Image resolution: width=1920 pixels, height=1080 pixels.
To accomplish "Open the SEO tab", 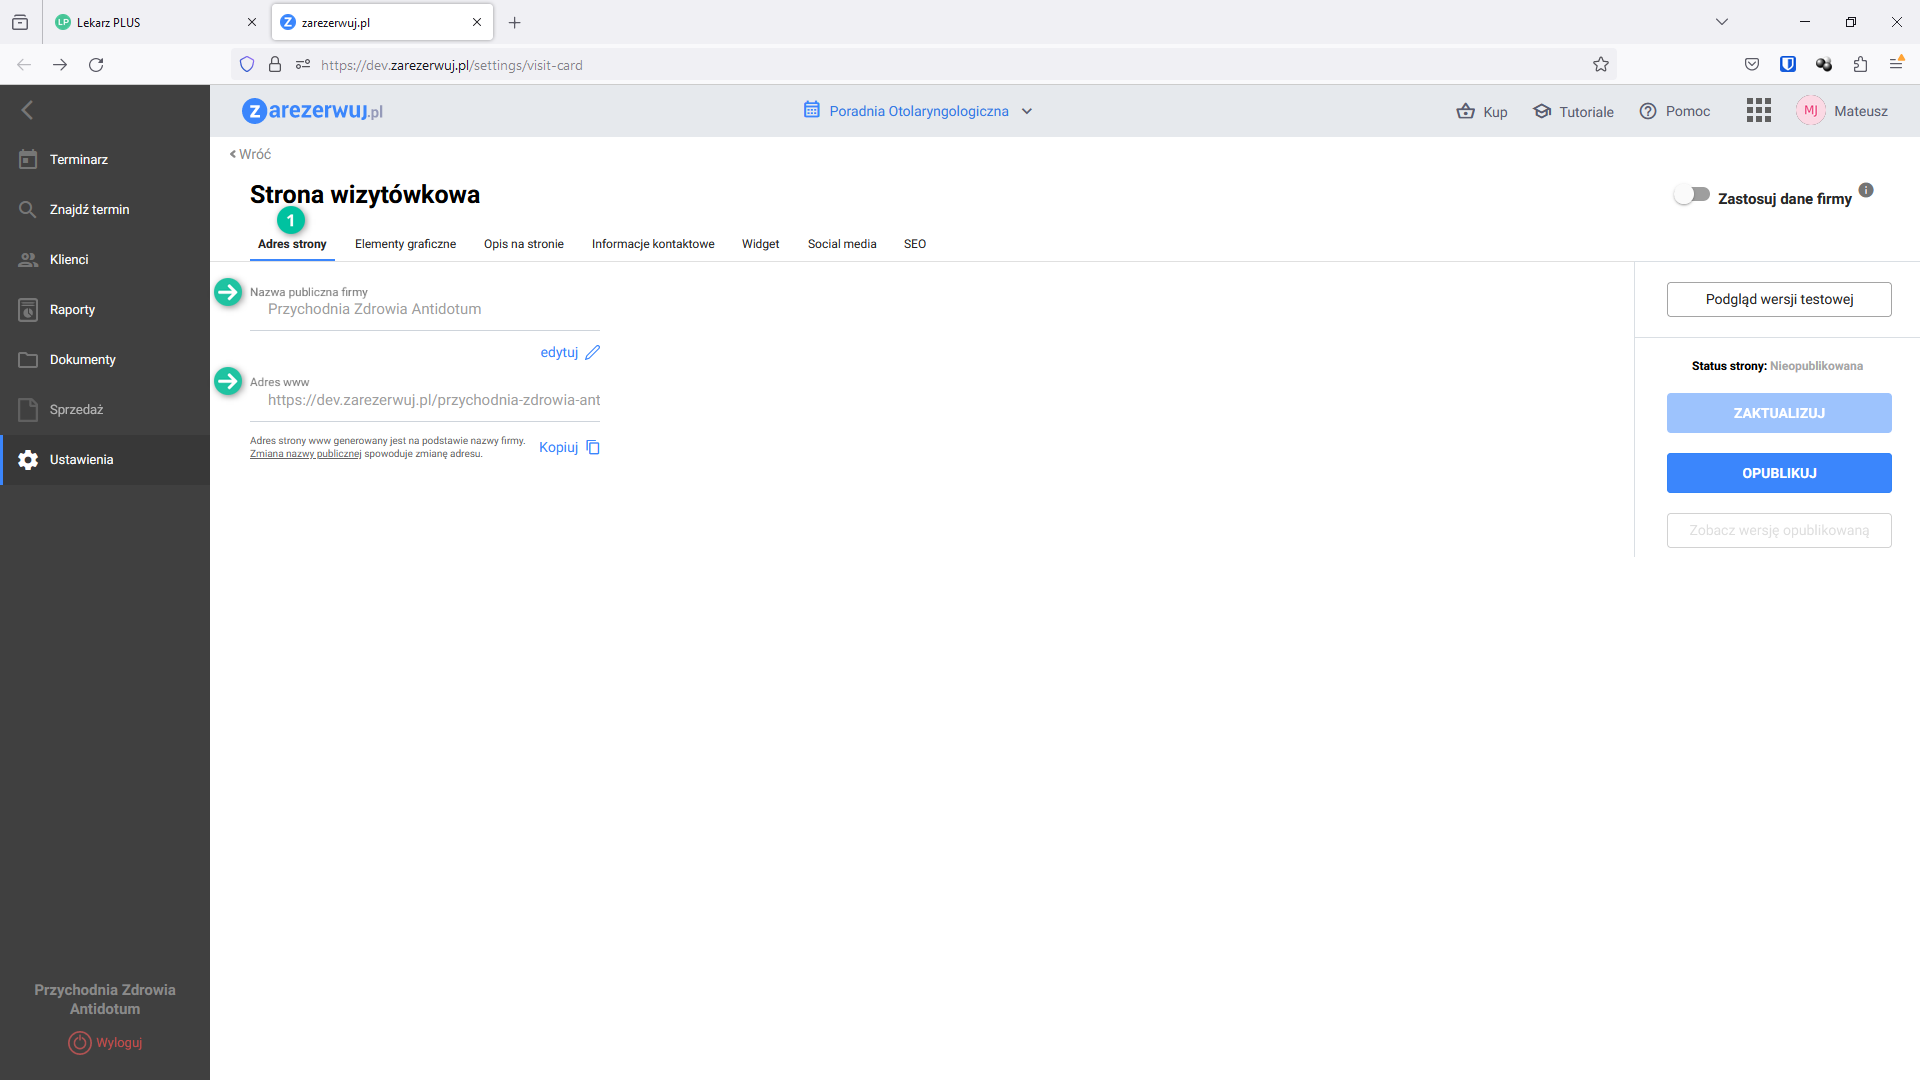I will (915, 244).
